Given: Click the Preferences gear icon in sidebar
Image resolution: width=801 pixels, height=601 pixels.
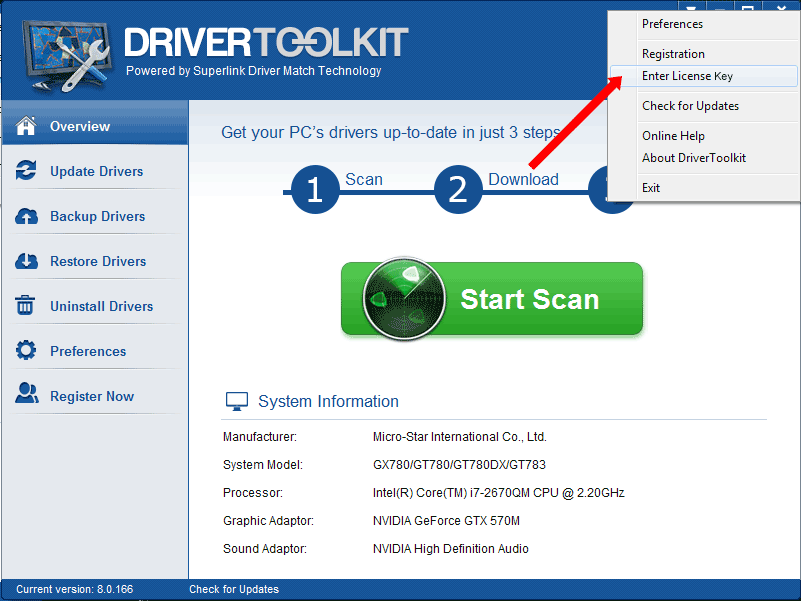Looking at the screenshot, I should [26, 350].
